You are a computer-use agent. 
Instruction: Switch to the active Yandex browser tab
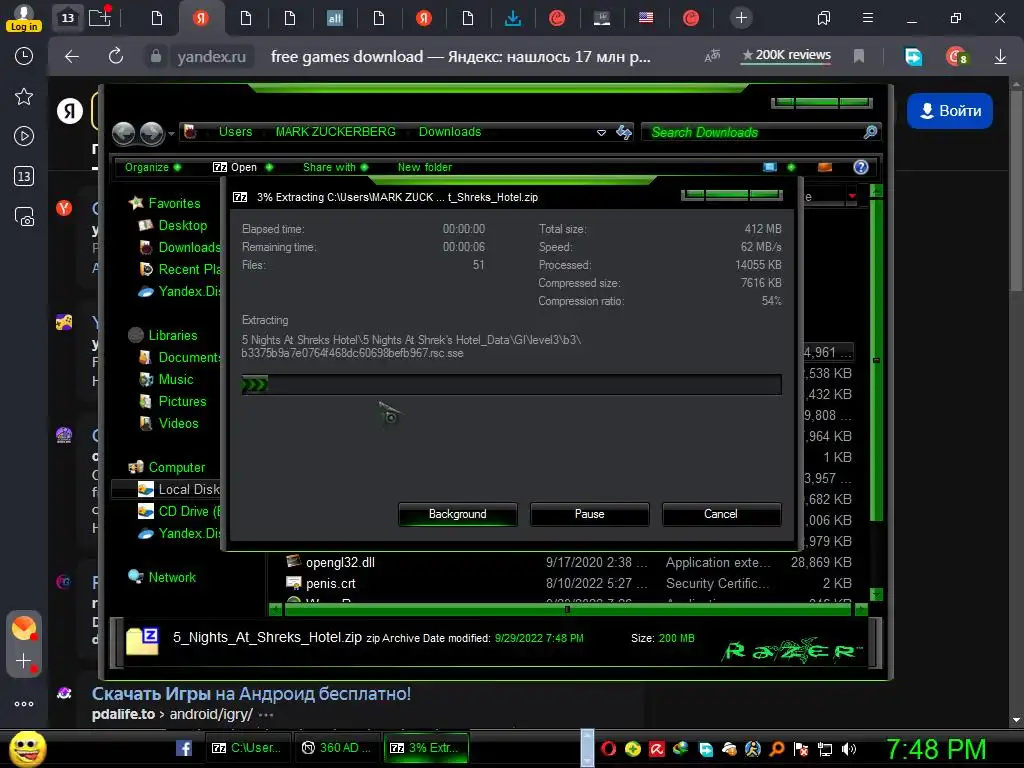pos(201,18)
